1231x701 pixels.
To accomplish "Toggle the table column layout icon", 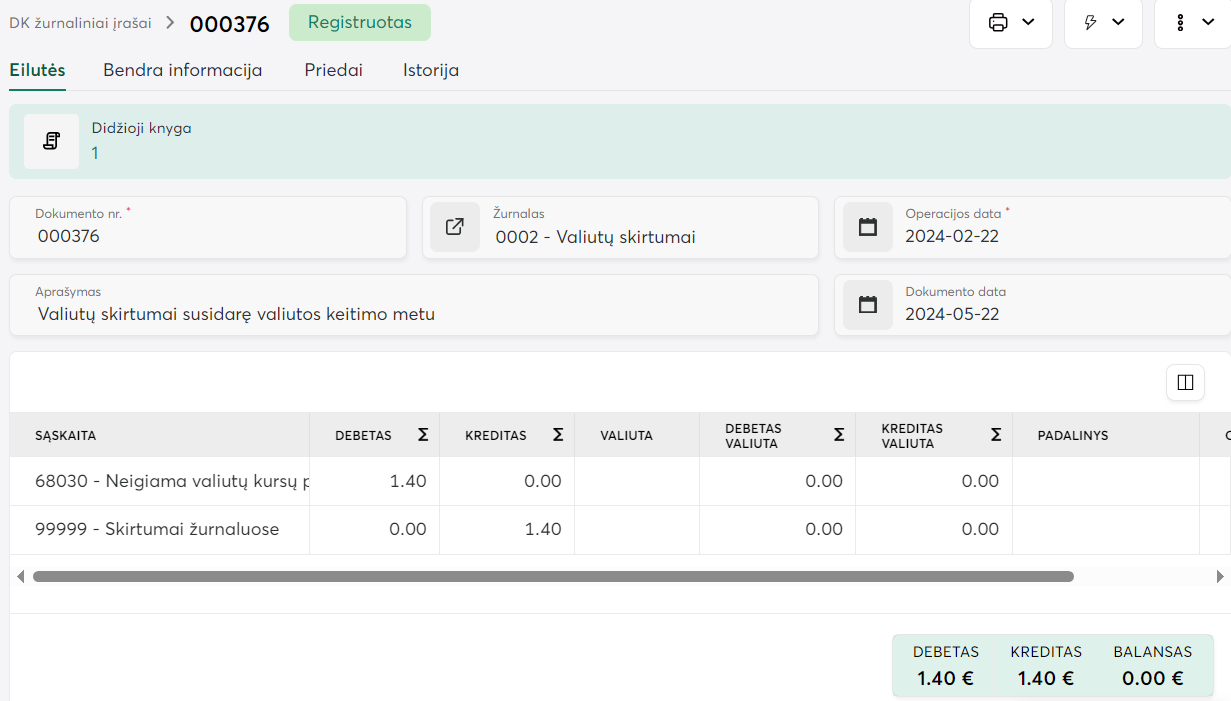I will 1185,382.
